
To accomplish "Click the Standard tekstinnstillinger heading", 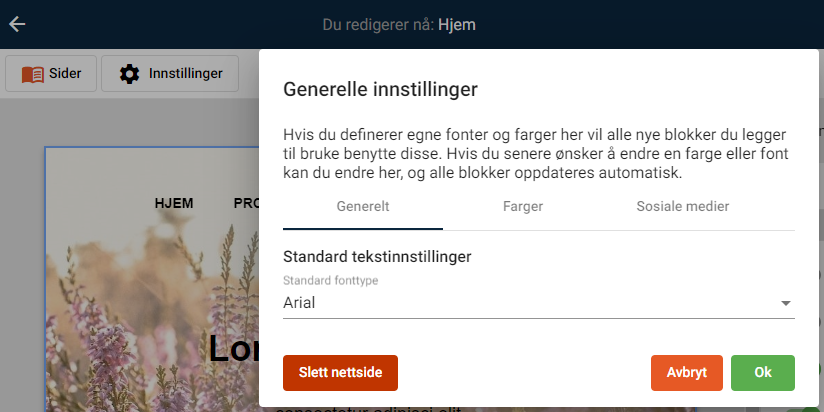I will (x=377, y=256).
